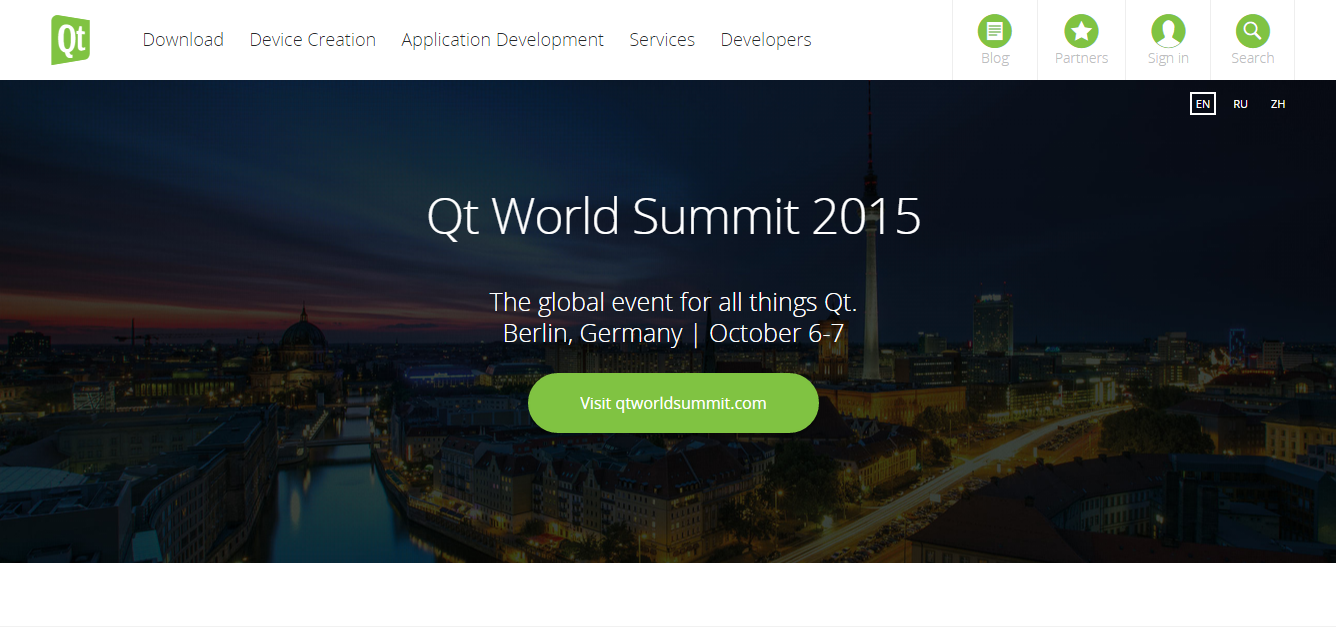Screen dimensions: 1336x627
Task: Select the EN language option
Action: (1203, 104)
